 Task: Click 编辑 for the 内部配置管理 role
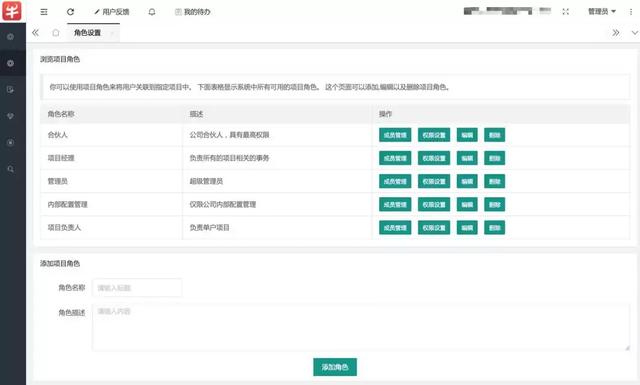pos(467,205)
